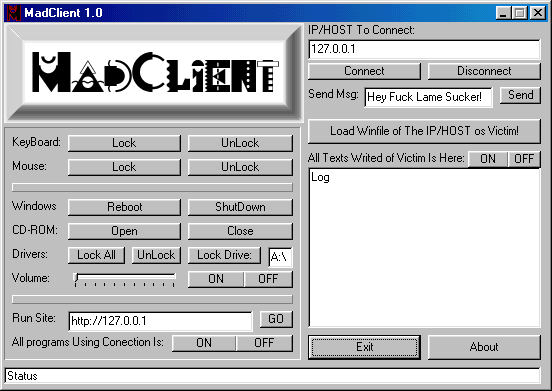Click the Load Winfile of The IP/HOST button
Viewport: 552px width, 391px height.
[424, 131]
